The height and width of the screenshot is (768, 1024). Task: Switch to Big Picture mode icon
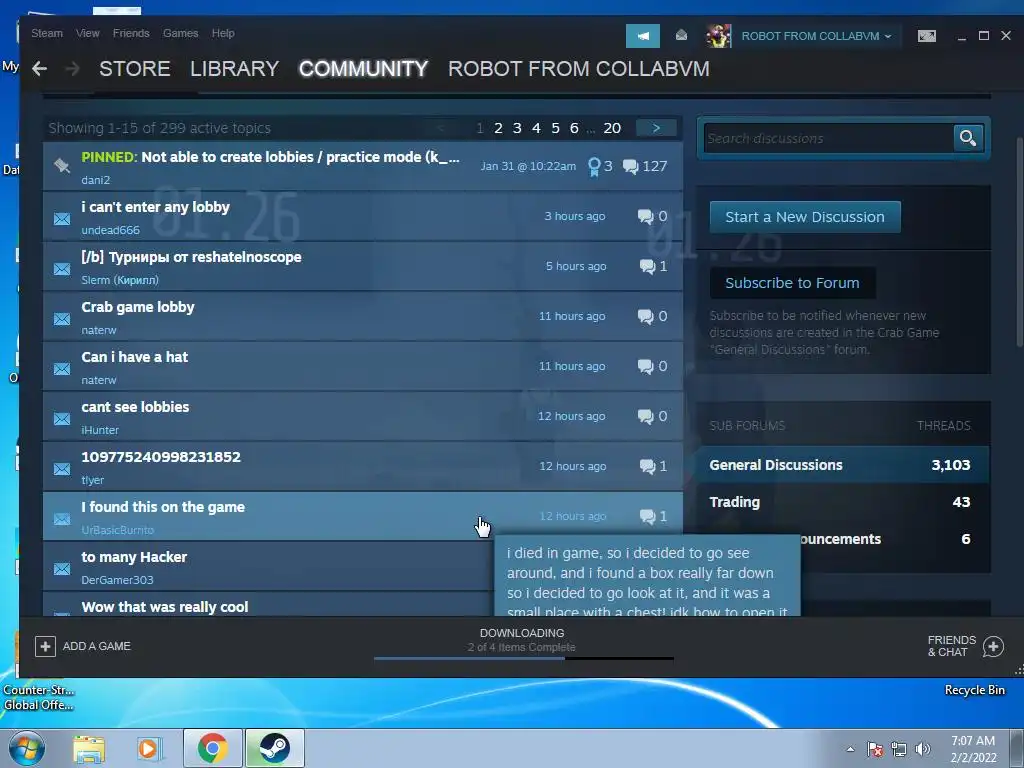click(x=926, y=36)
